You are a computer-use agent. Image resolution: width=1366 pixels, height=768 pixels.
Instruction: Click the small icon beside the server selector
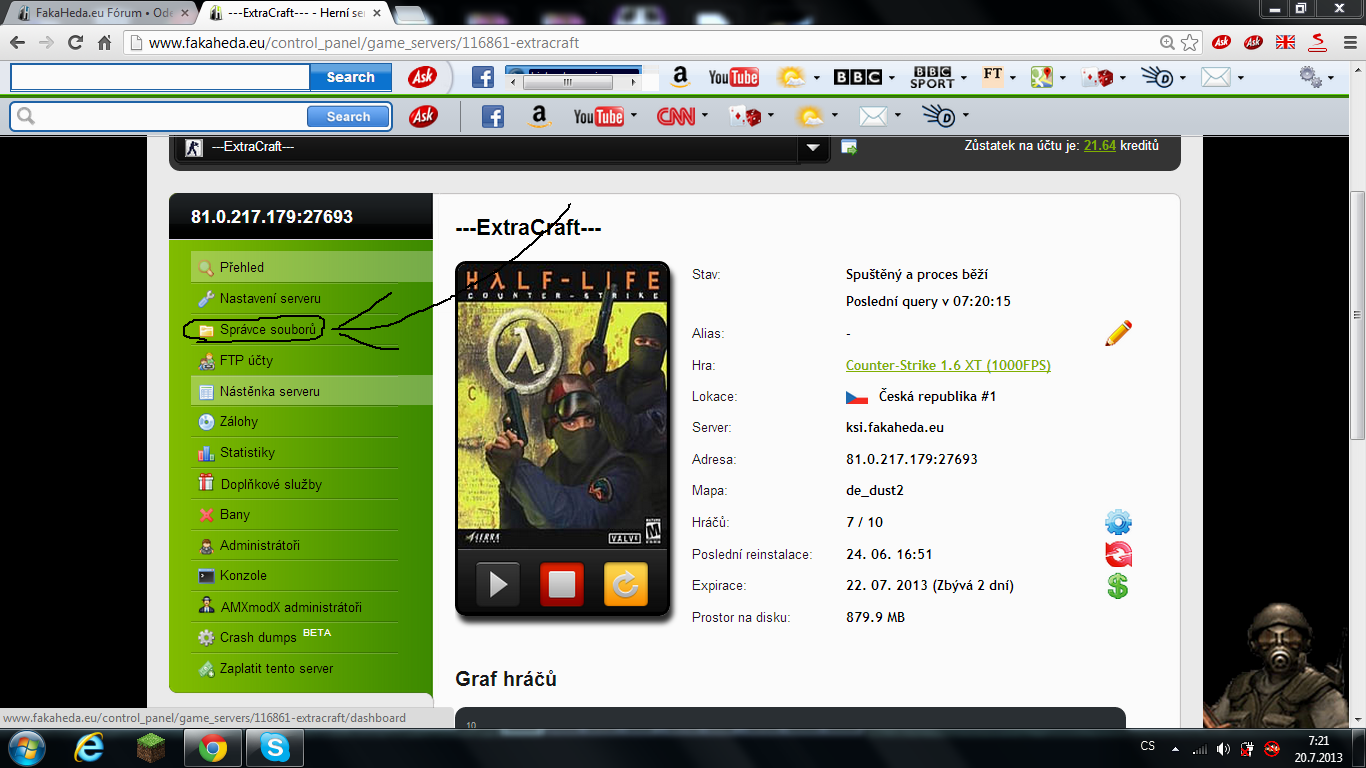point(849,147)
